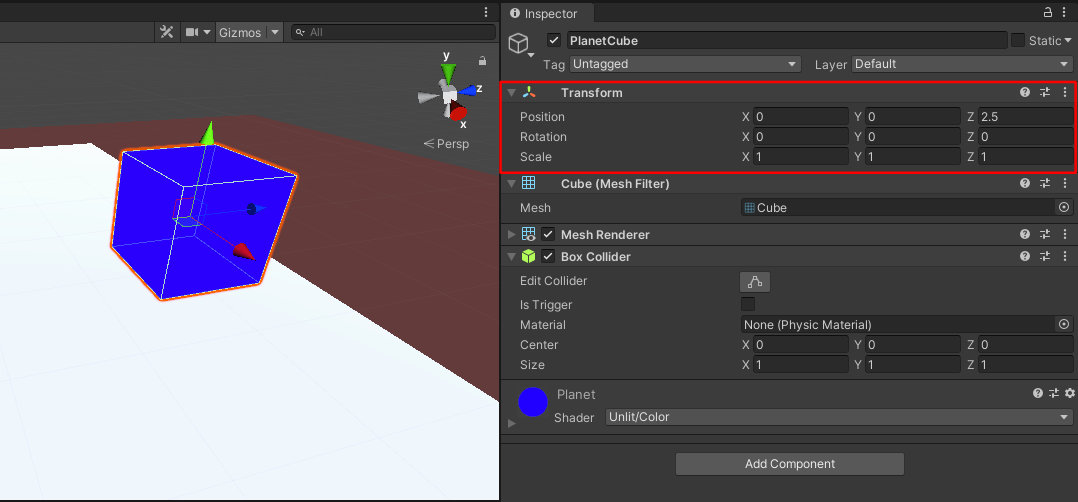
Task: Click the Rotation Y field
Action: click(x=913, y=137)
